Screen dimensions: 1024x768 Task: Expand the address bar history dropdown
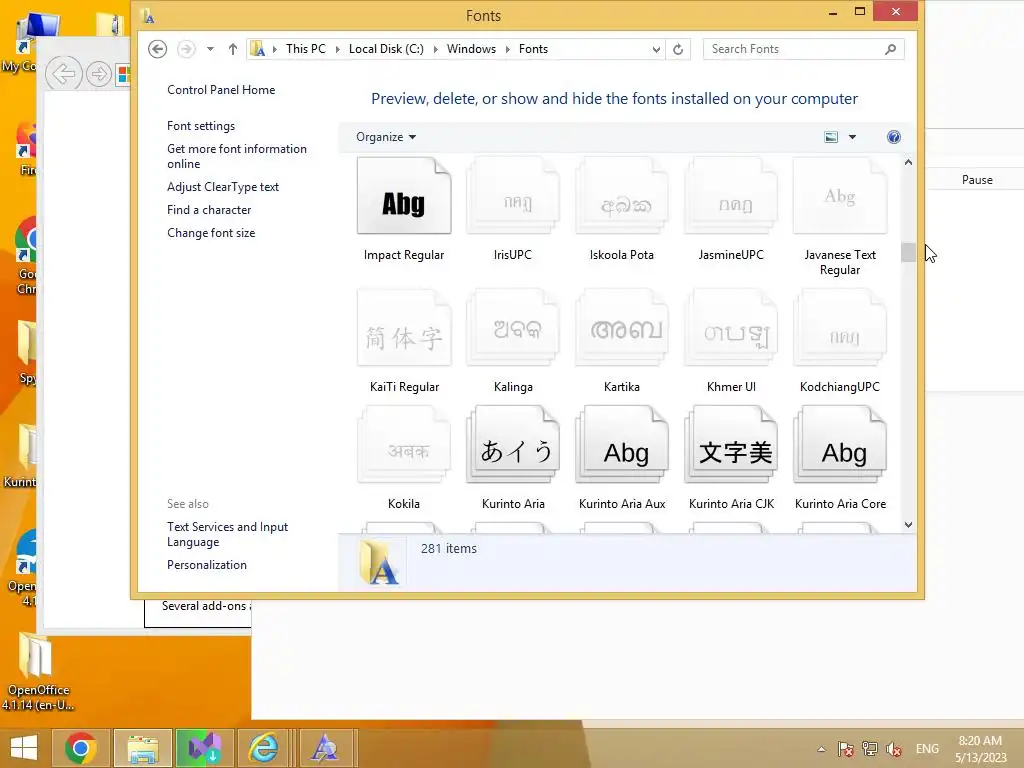point(656,49)
